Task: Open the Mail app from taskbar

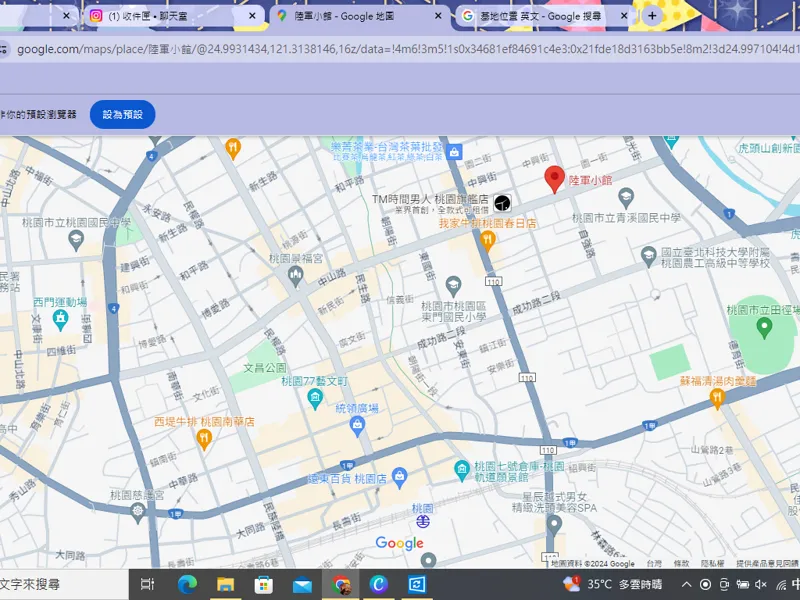Action: [302, 584]
